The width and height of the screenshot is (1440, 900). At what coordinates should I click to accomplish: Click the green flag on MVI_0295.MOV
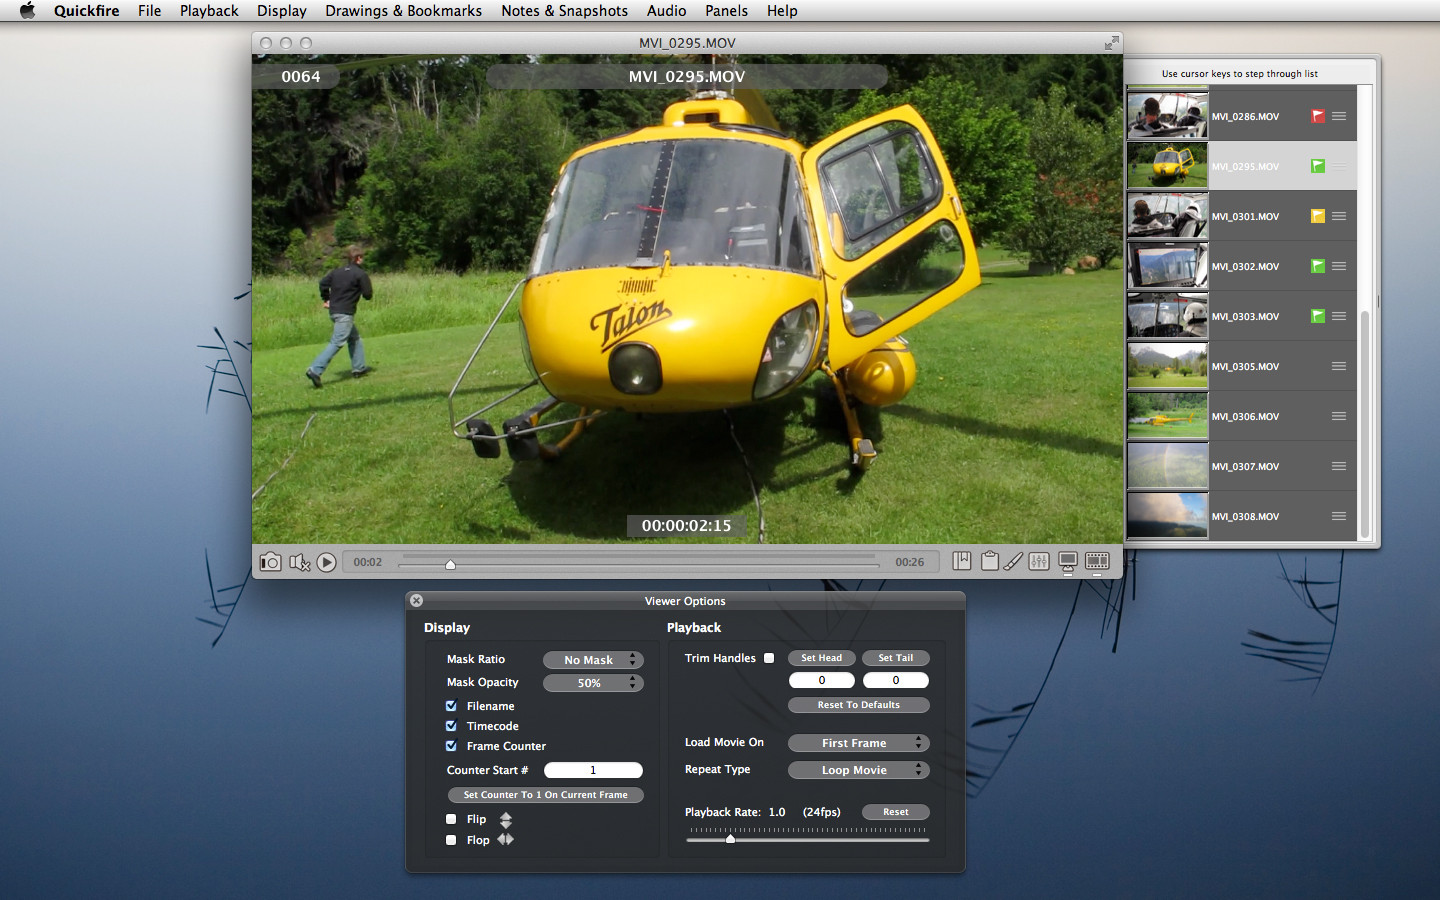(x=1318, y=166)
